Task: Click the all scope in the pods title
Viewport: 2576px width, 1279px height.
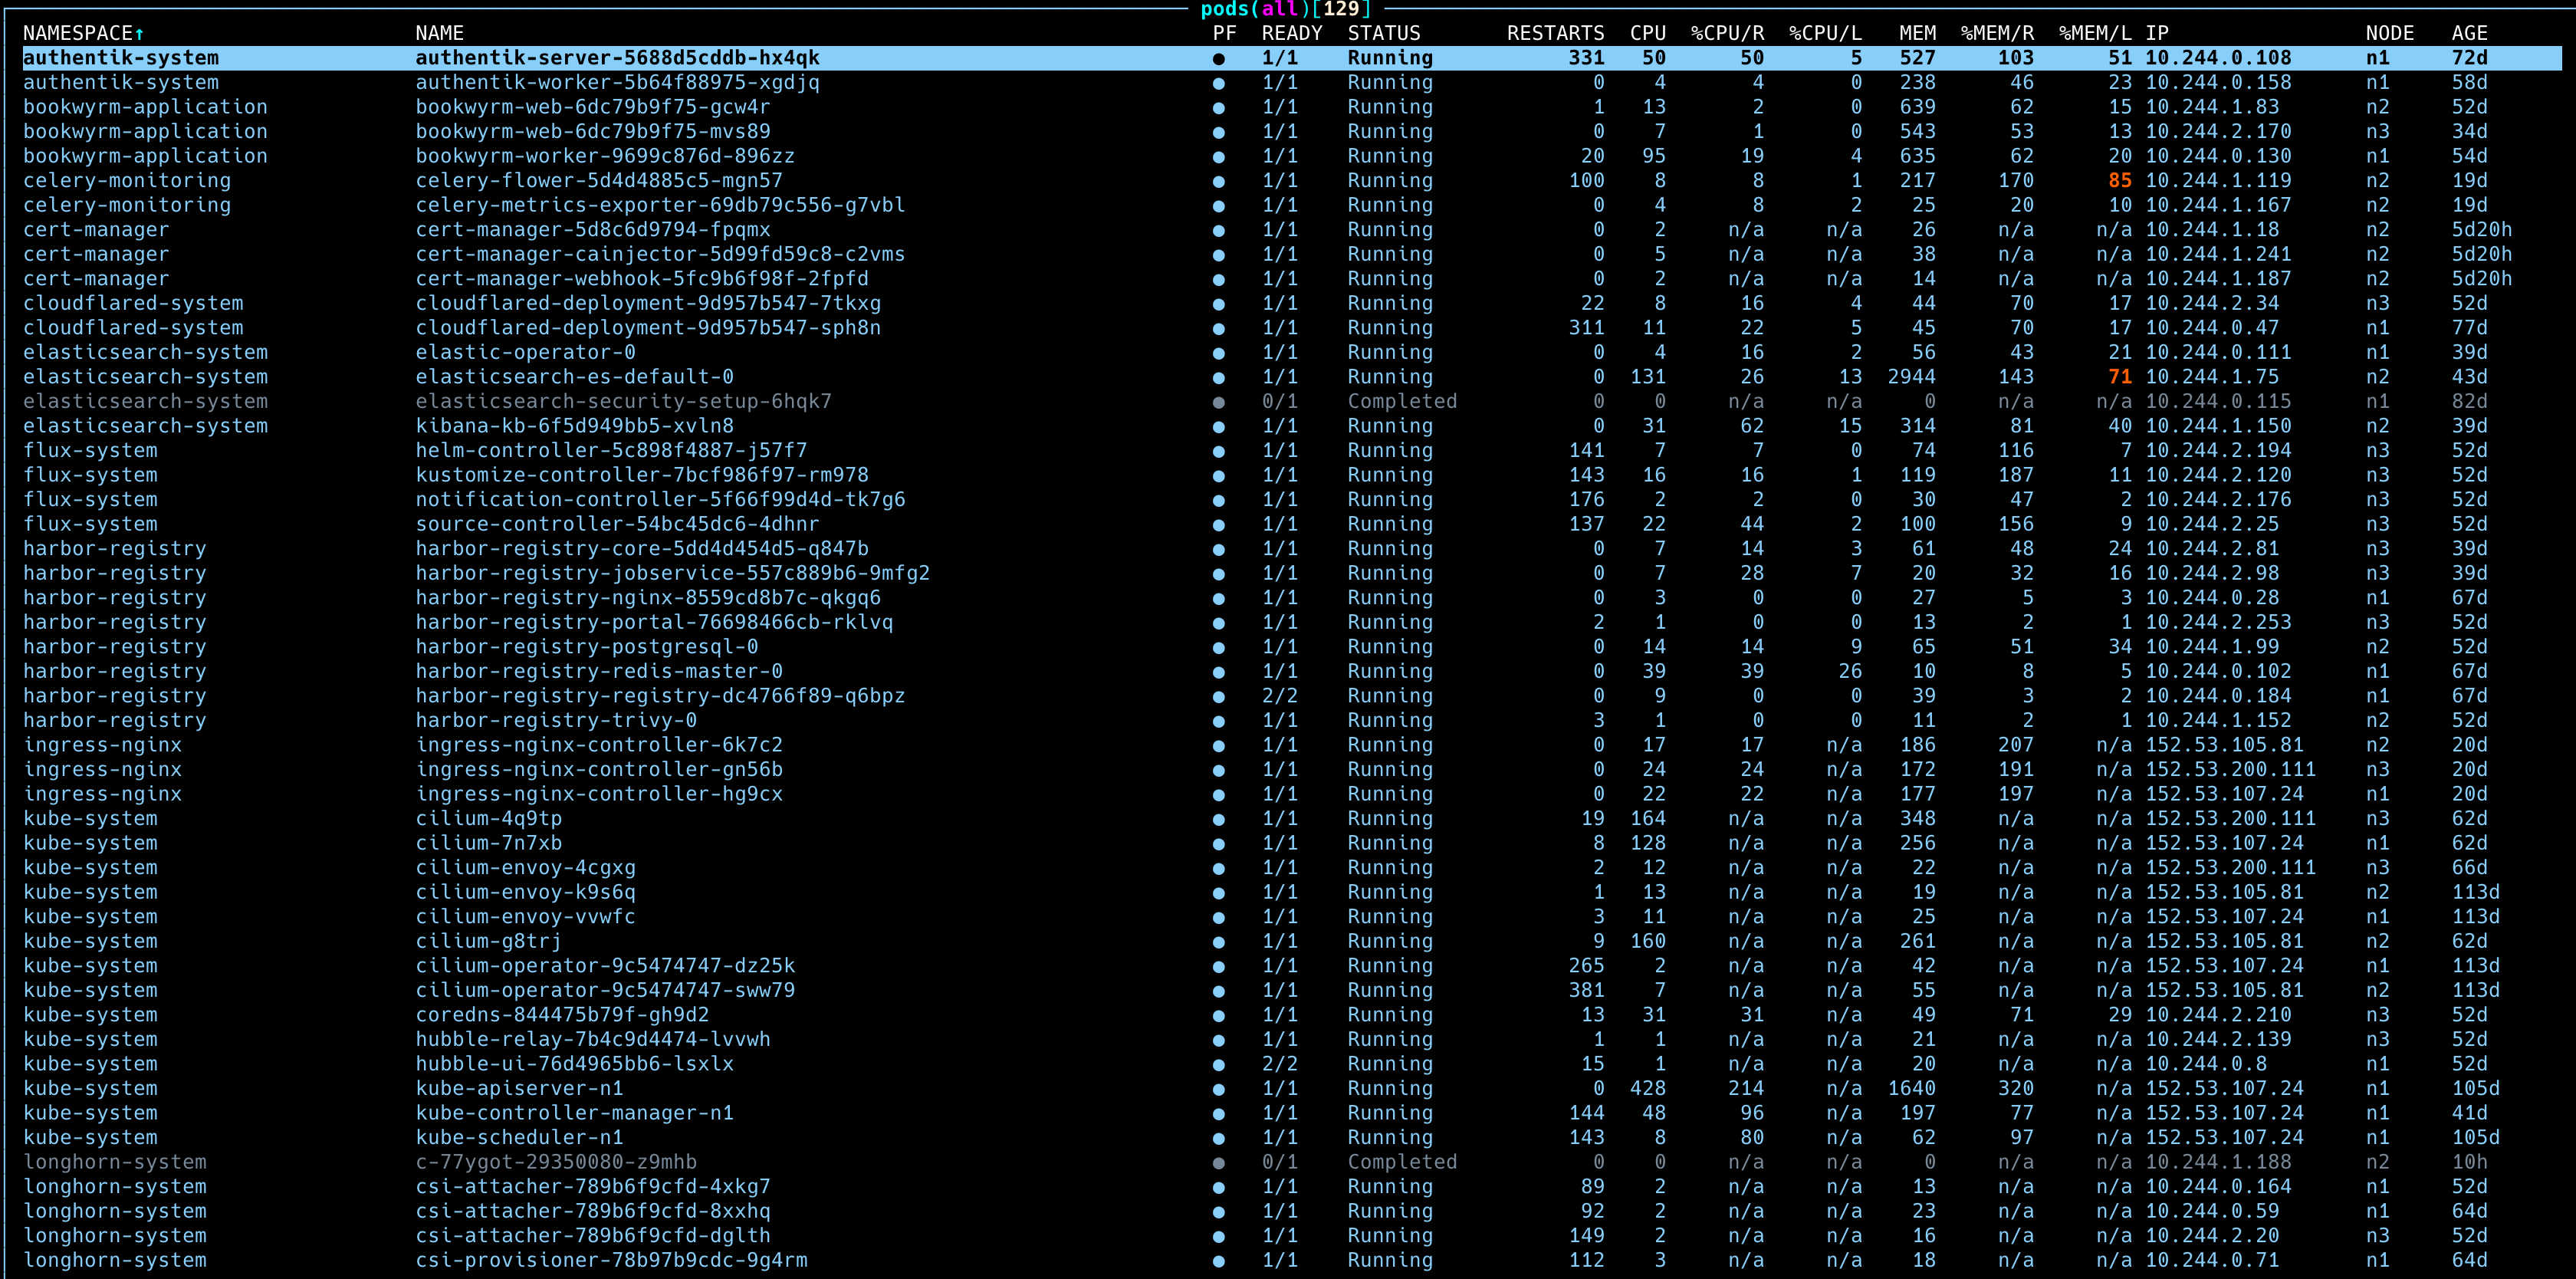Action: [x=1277, y=10]
